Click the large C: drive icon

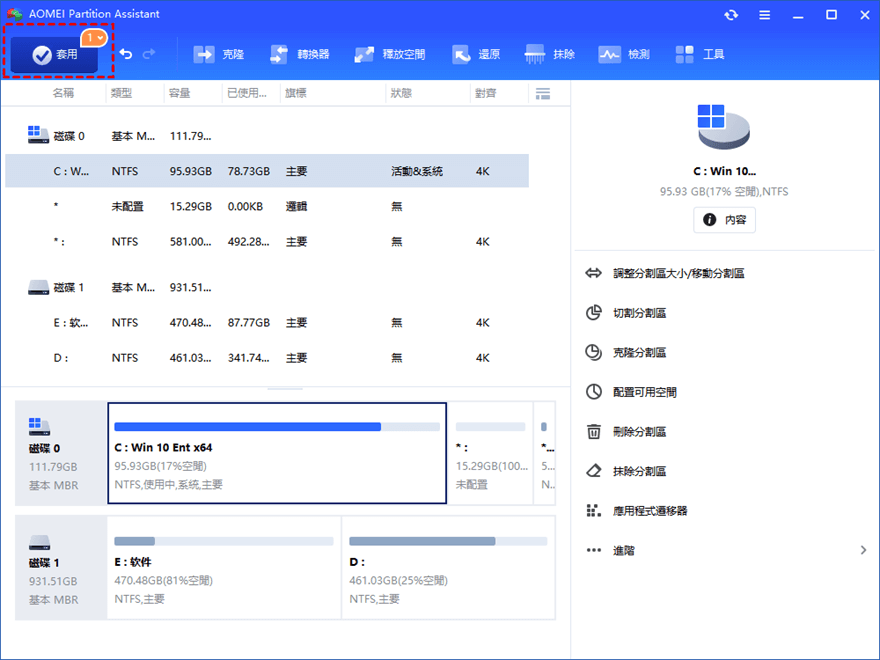(x=723, y=127)
